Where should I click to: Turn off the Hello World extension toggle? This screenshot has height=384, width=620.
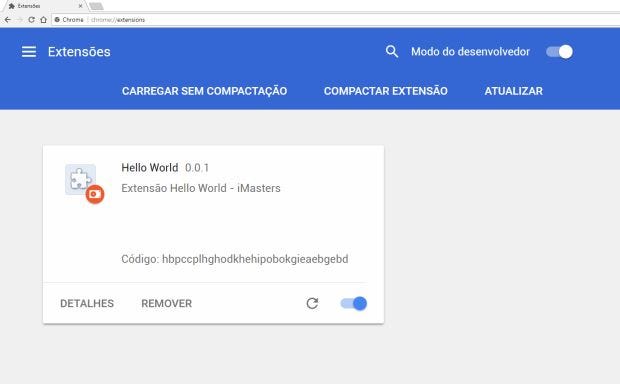click(x=353, y=303)
